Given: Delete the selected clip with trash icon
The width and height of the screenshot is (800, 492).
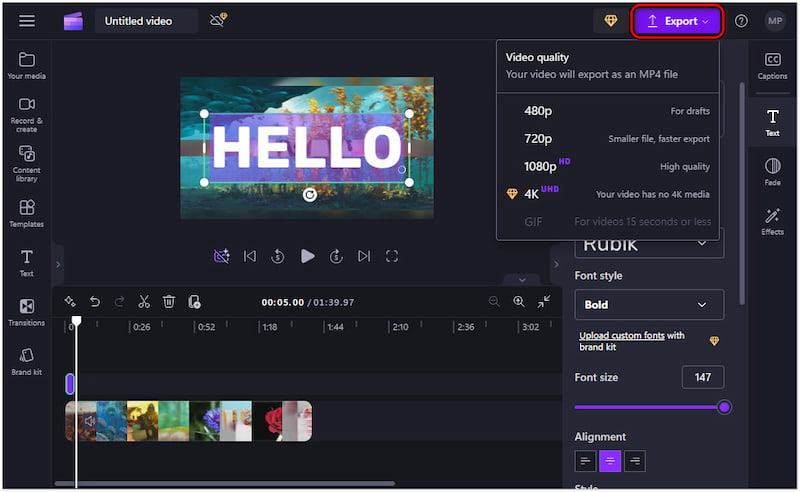Looking at the screenshot, I should pyautogui.click(x=169, y=301).
